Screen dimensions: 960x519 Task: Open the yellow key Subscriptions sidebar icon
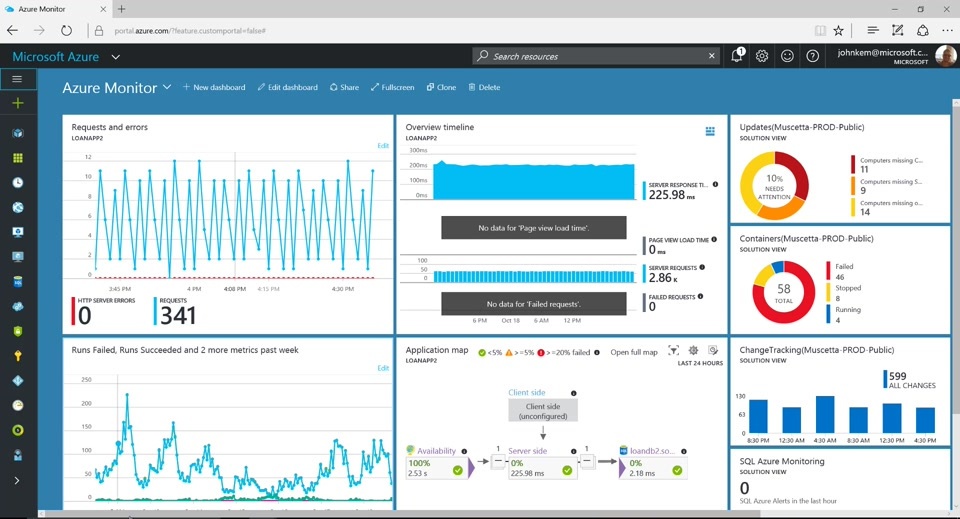(18, 356)
